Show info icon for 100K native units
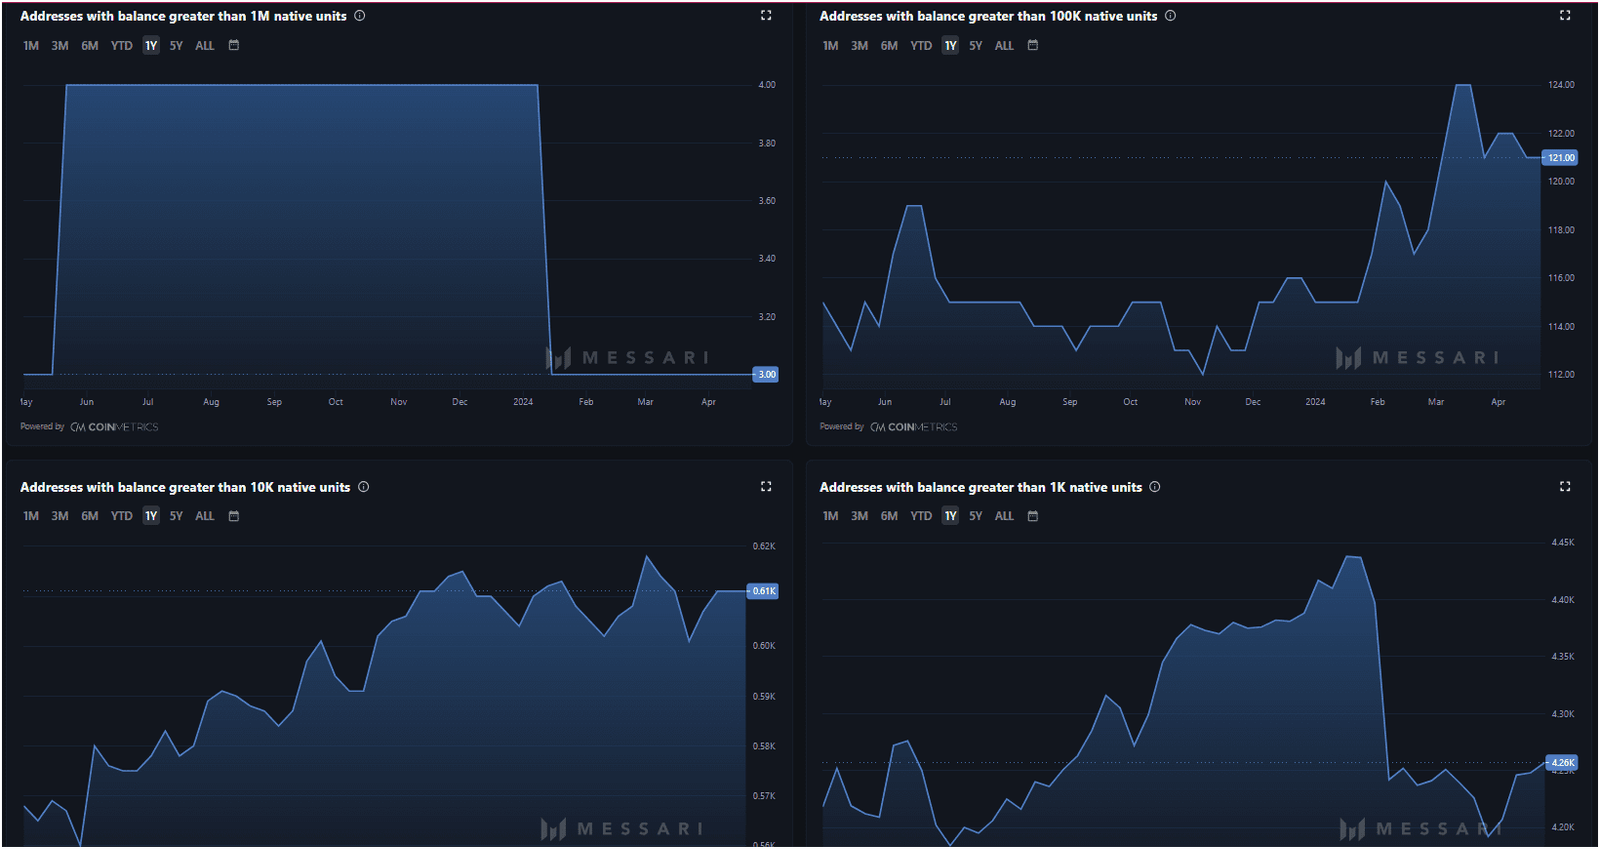This screenshot has height=849, width=1600. pos(1170,16)
